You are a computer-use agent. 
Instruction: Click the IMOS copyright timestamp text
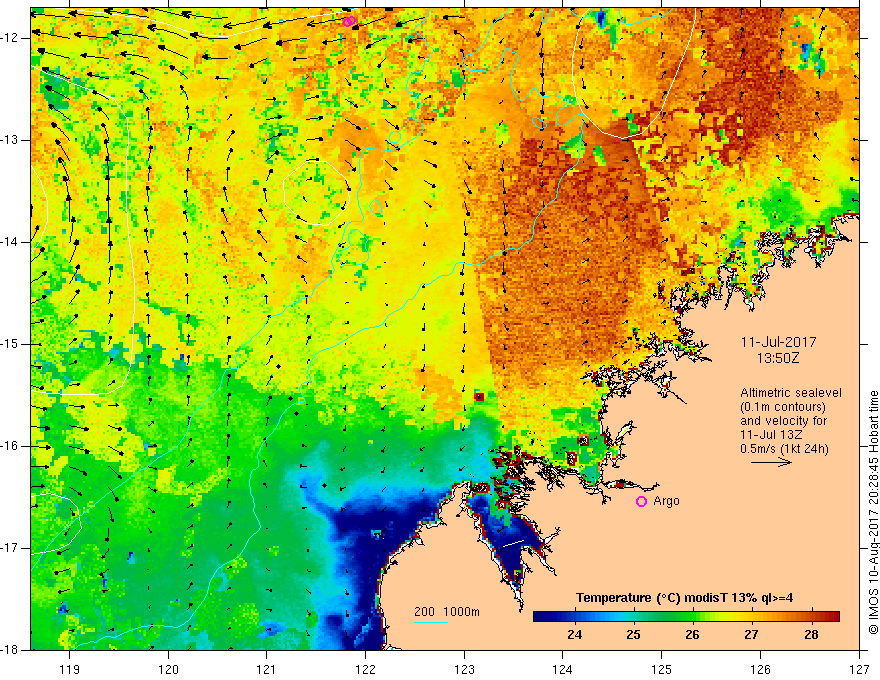873,513
